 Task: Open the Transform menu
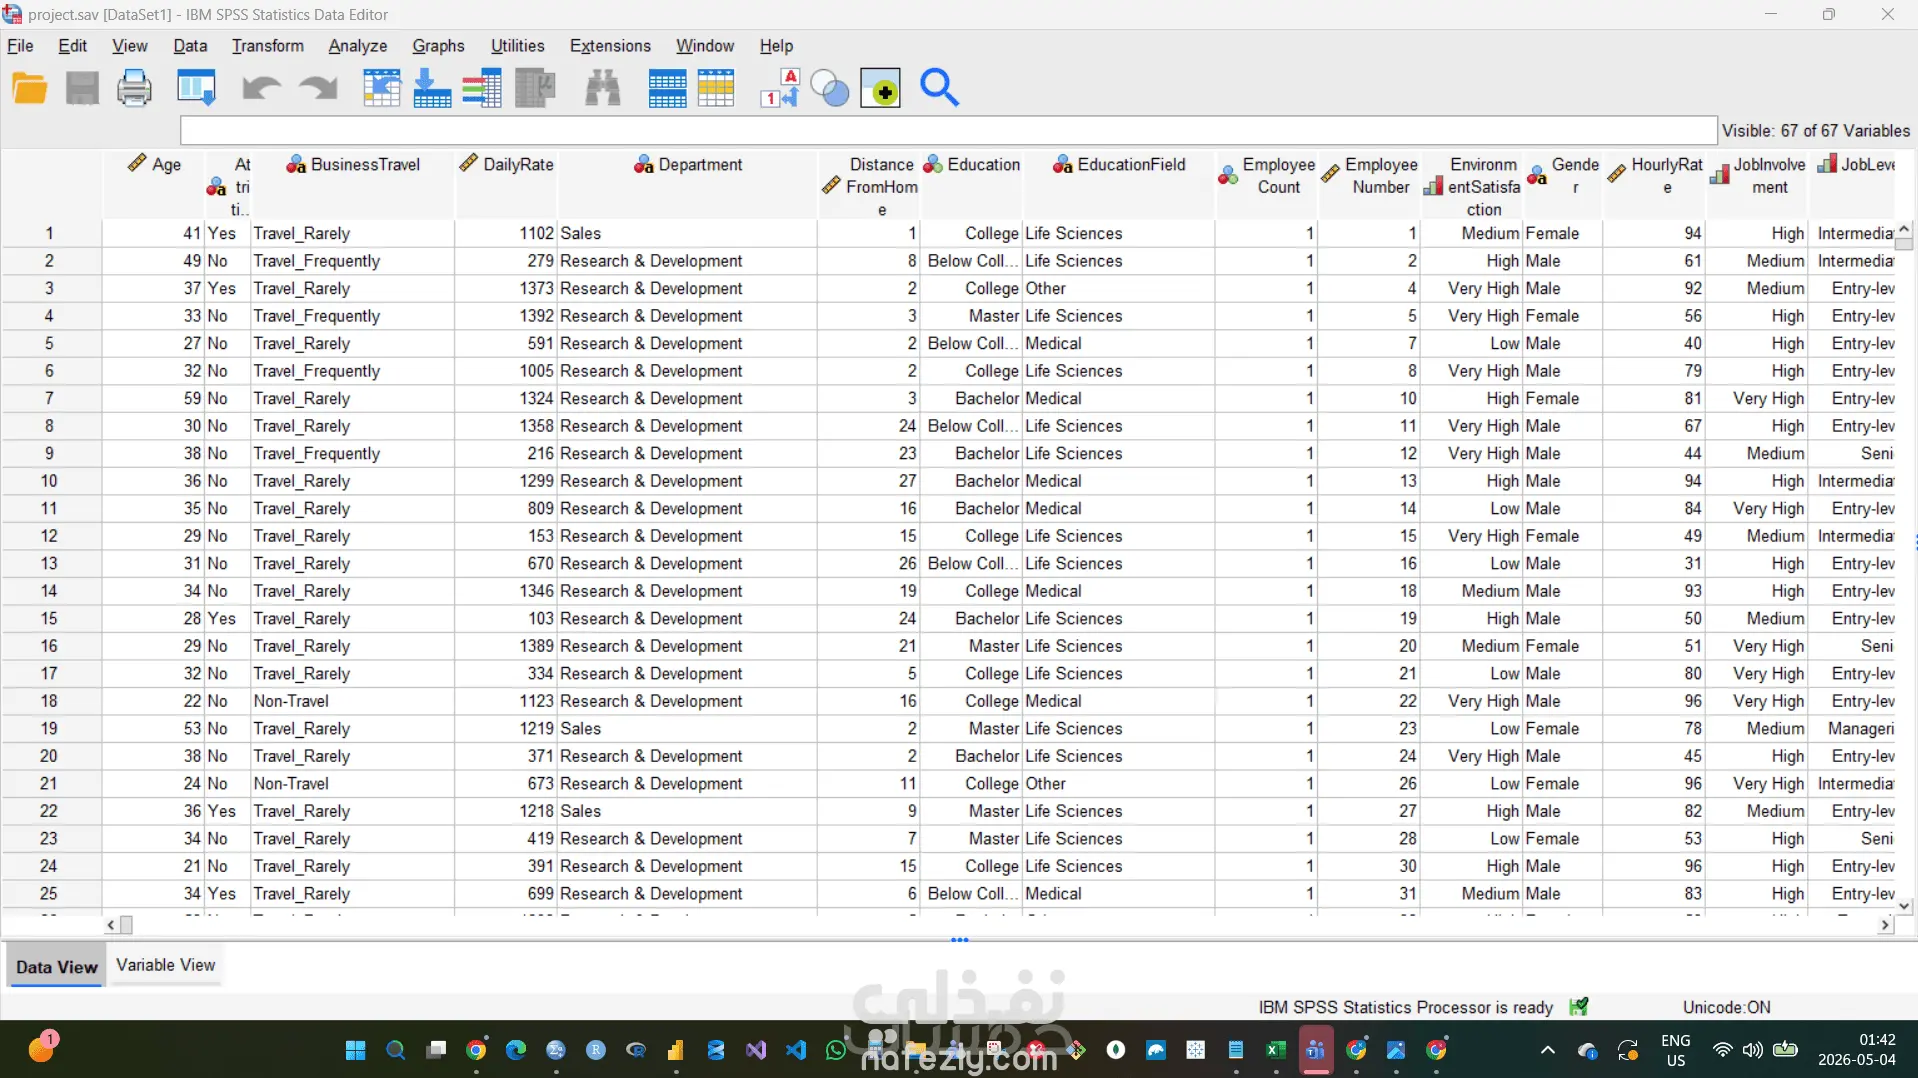tap(268, 46)
